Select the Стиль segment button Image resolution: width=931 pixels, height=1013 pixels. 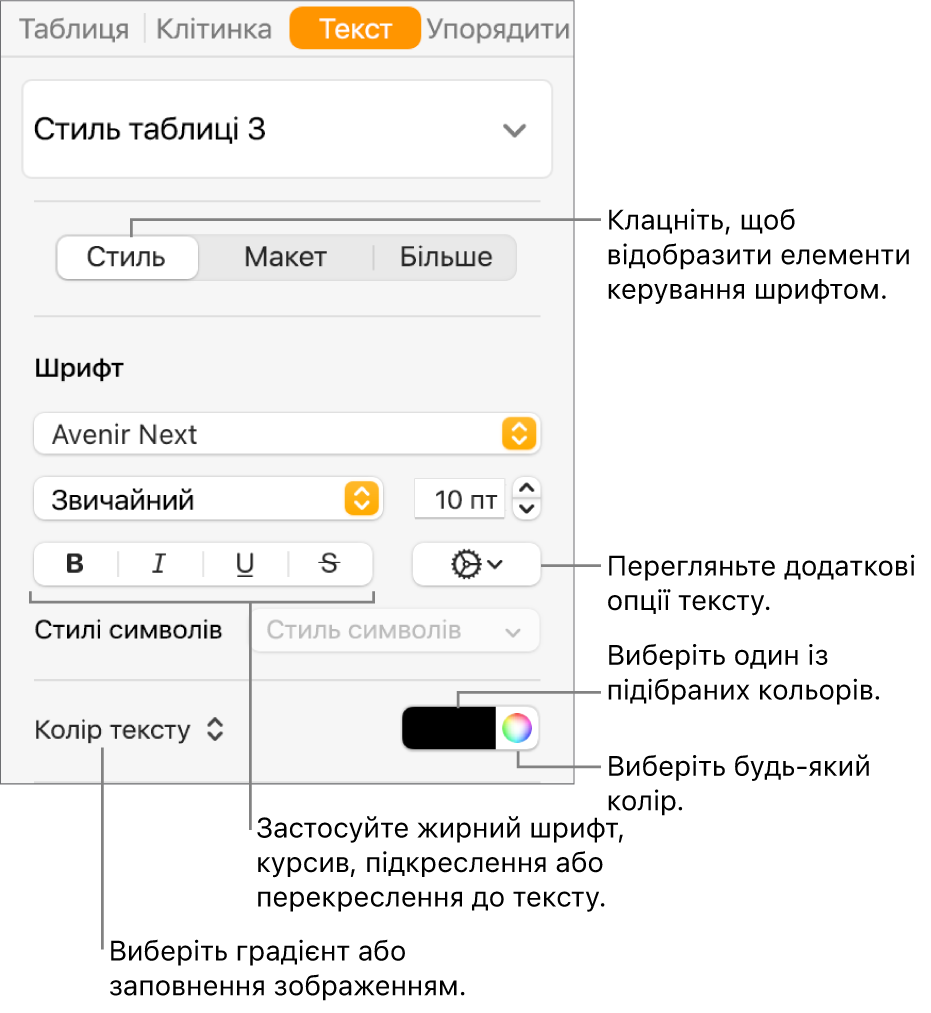pos(127,257)
